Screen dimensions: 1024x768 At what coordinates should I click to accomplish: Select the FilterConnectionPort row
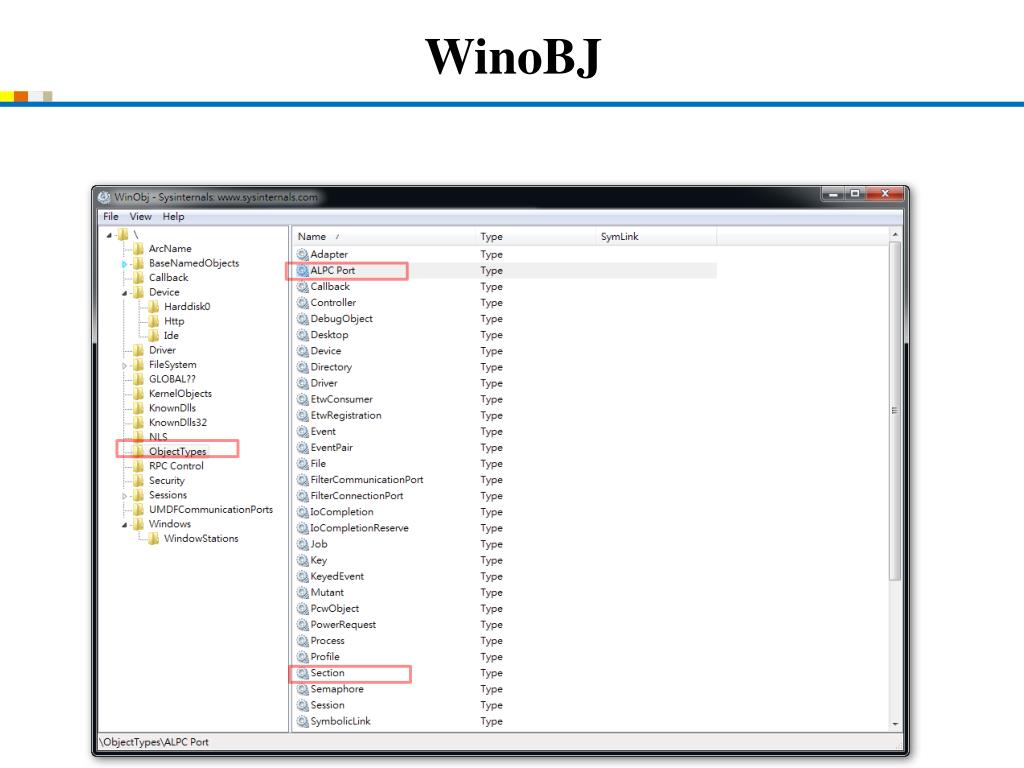504,496
